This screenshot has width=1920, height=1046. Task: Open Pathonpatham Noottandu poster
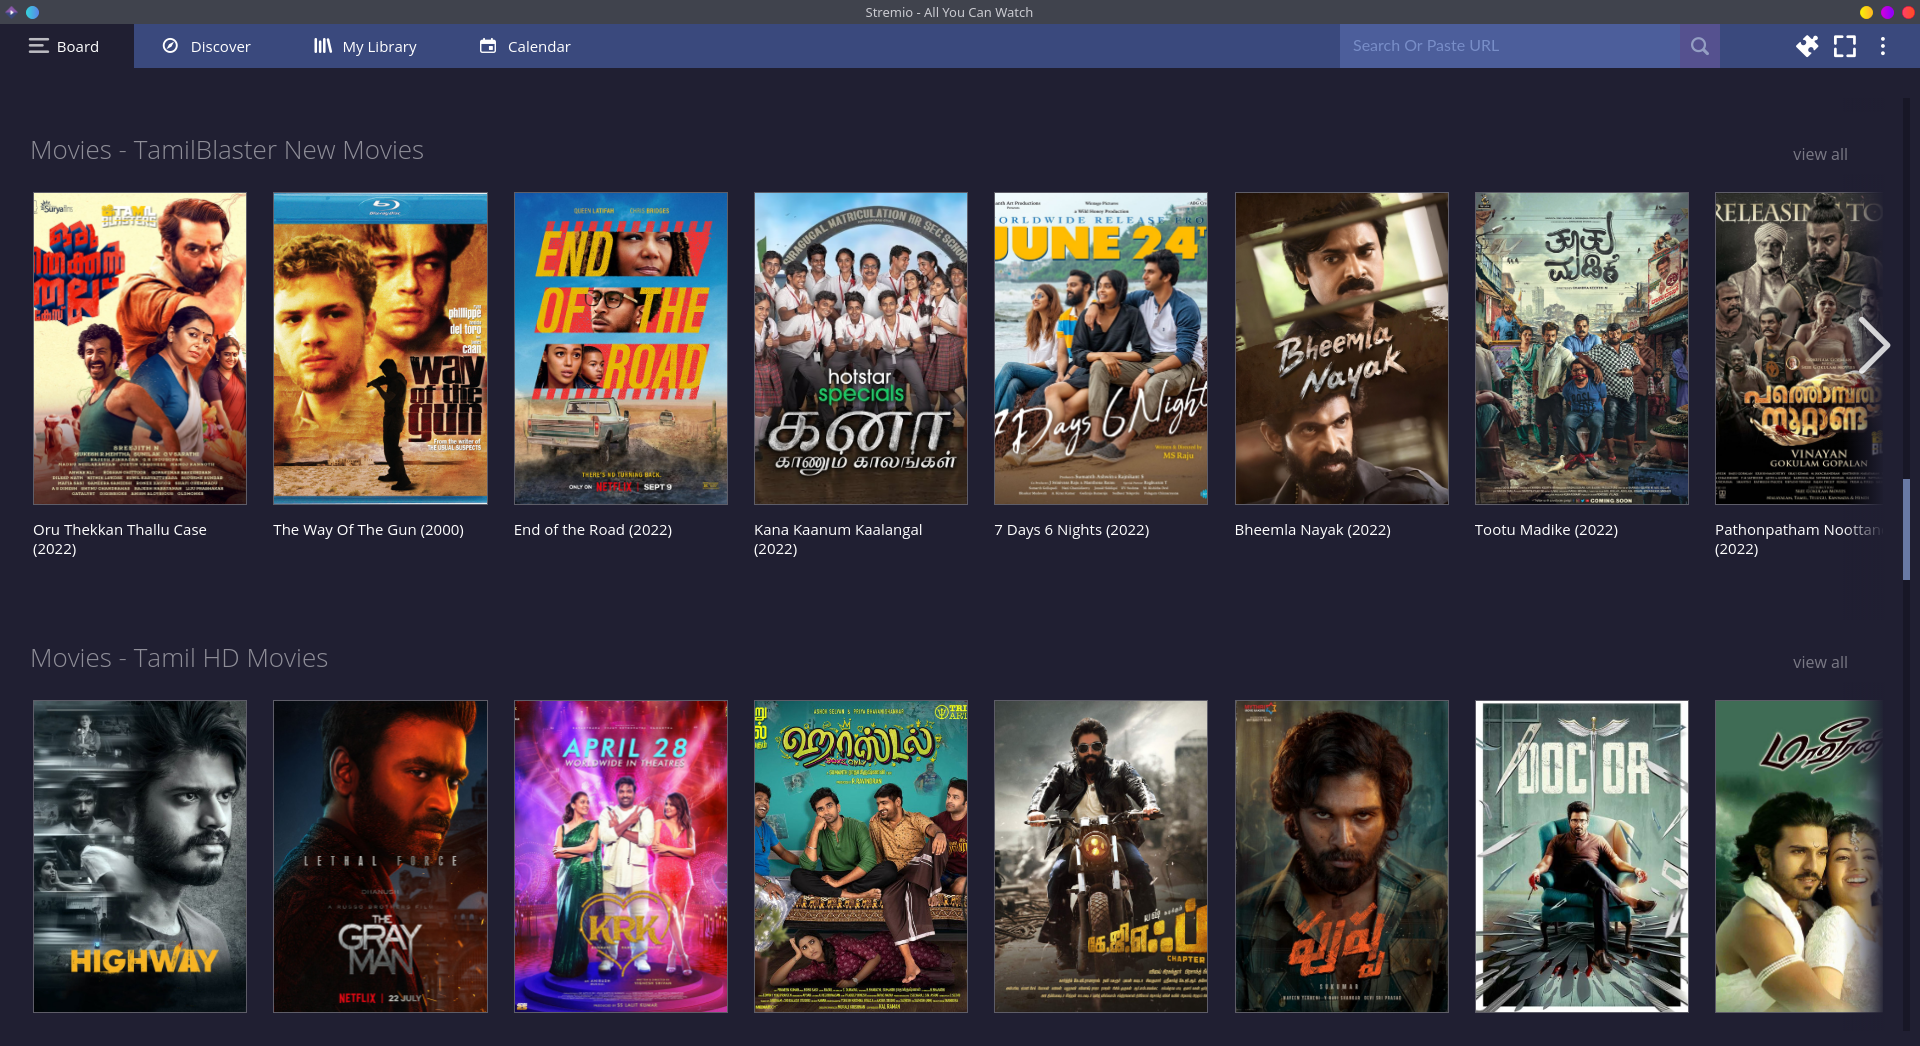1799,348
